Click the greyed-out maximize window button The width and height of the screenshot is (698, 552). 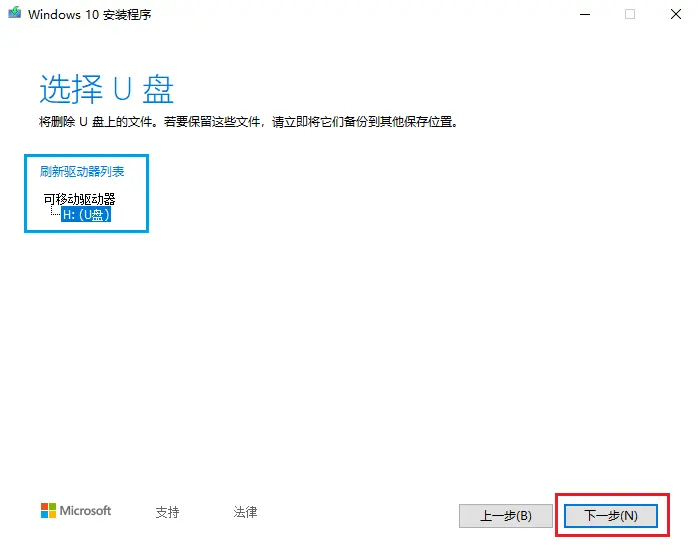coord(630,15)
